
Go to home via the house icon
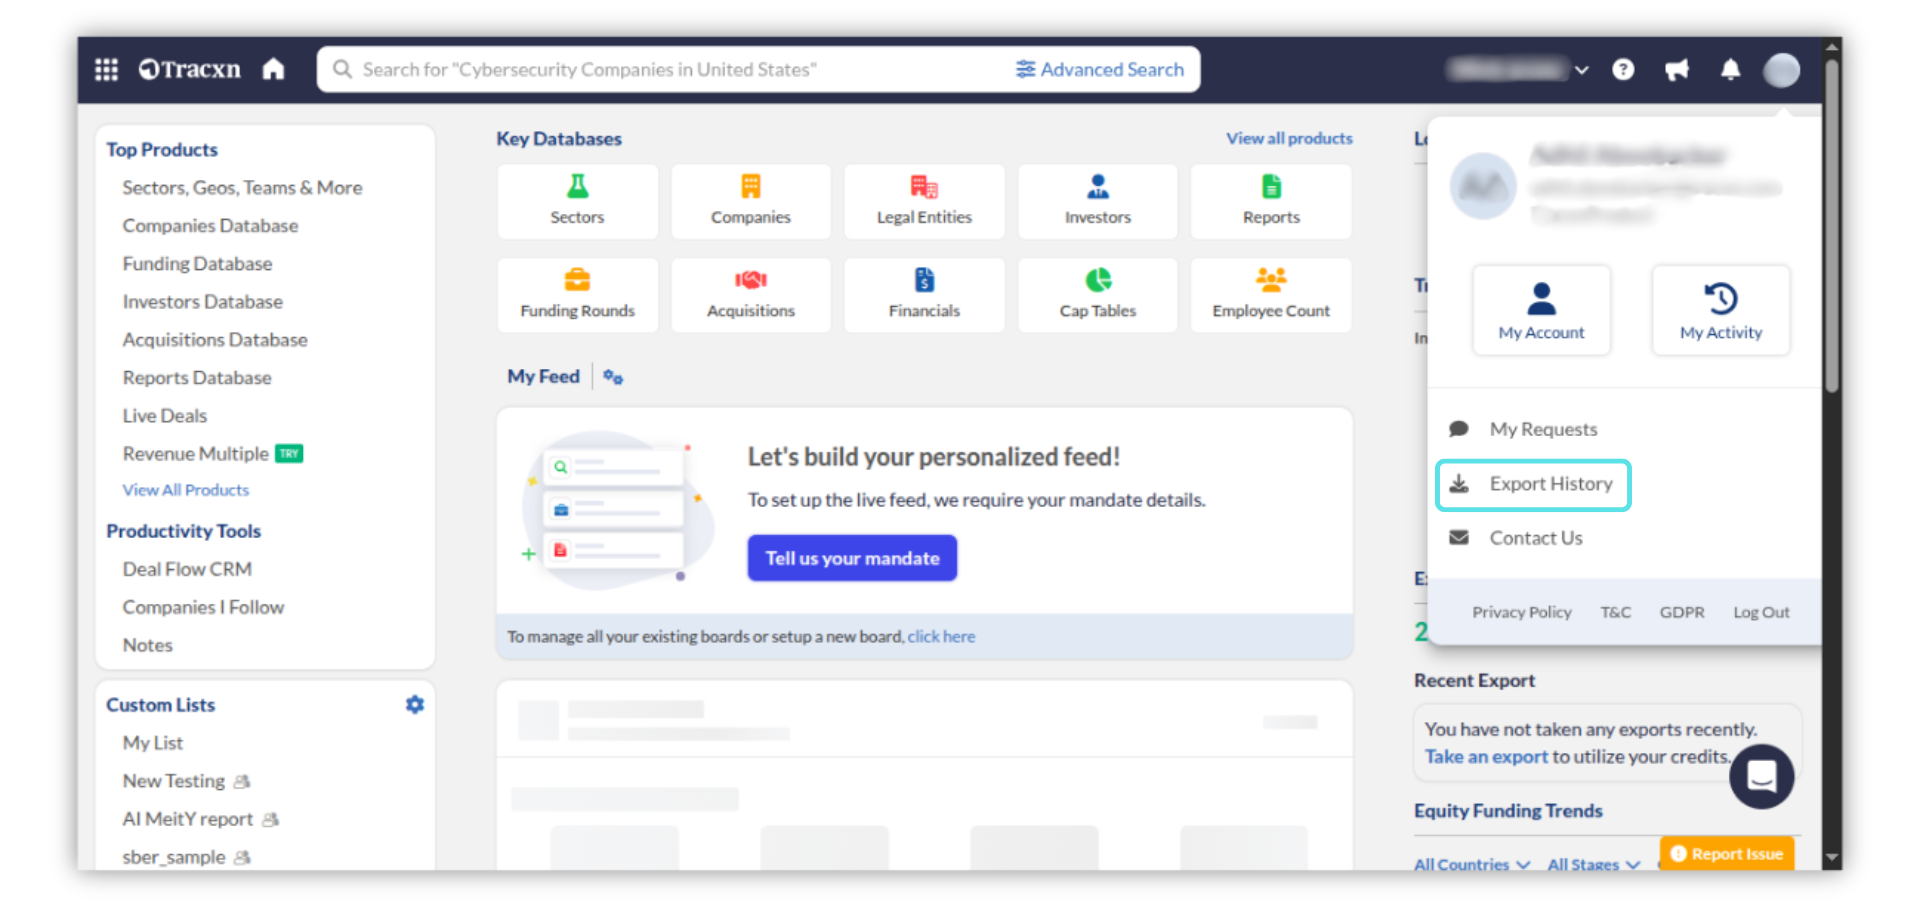coord(273,69)
